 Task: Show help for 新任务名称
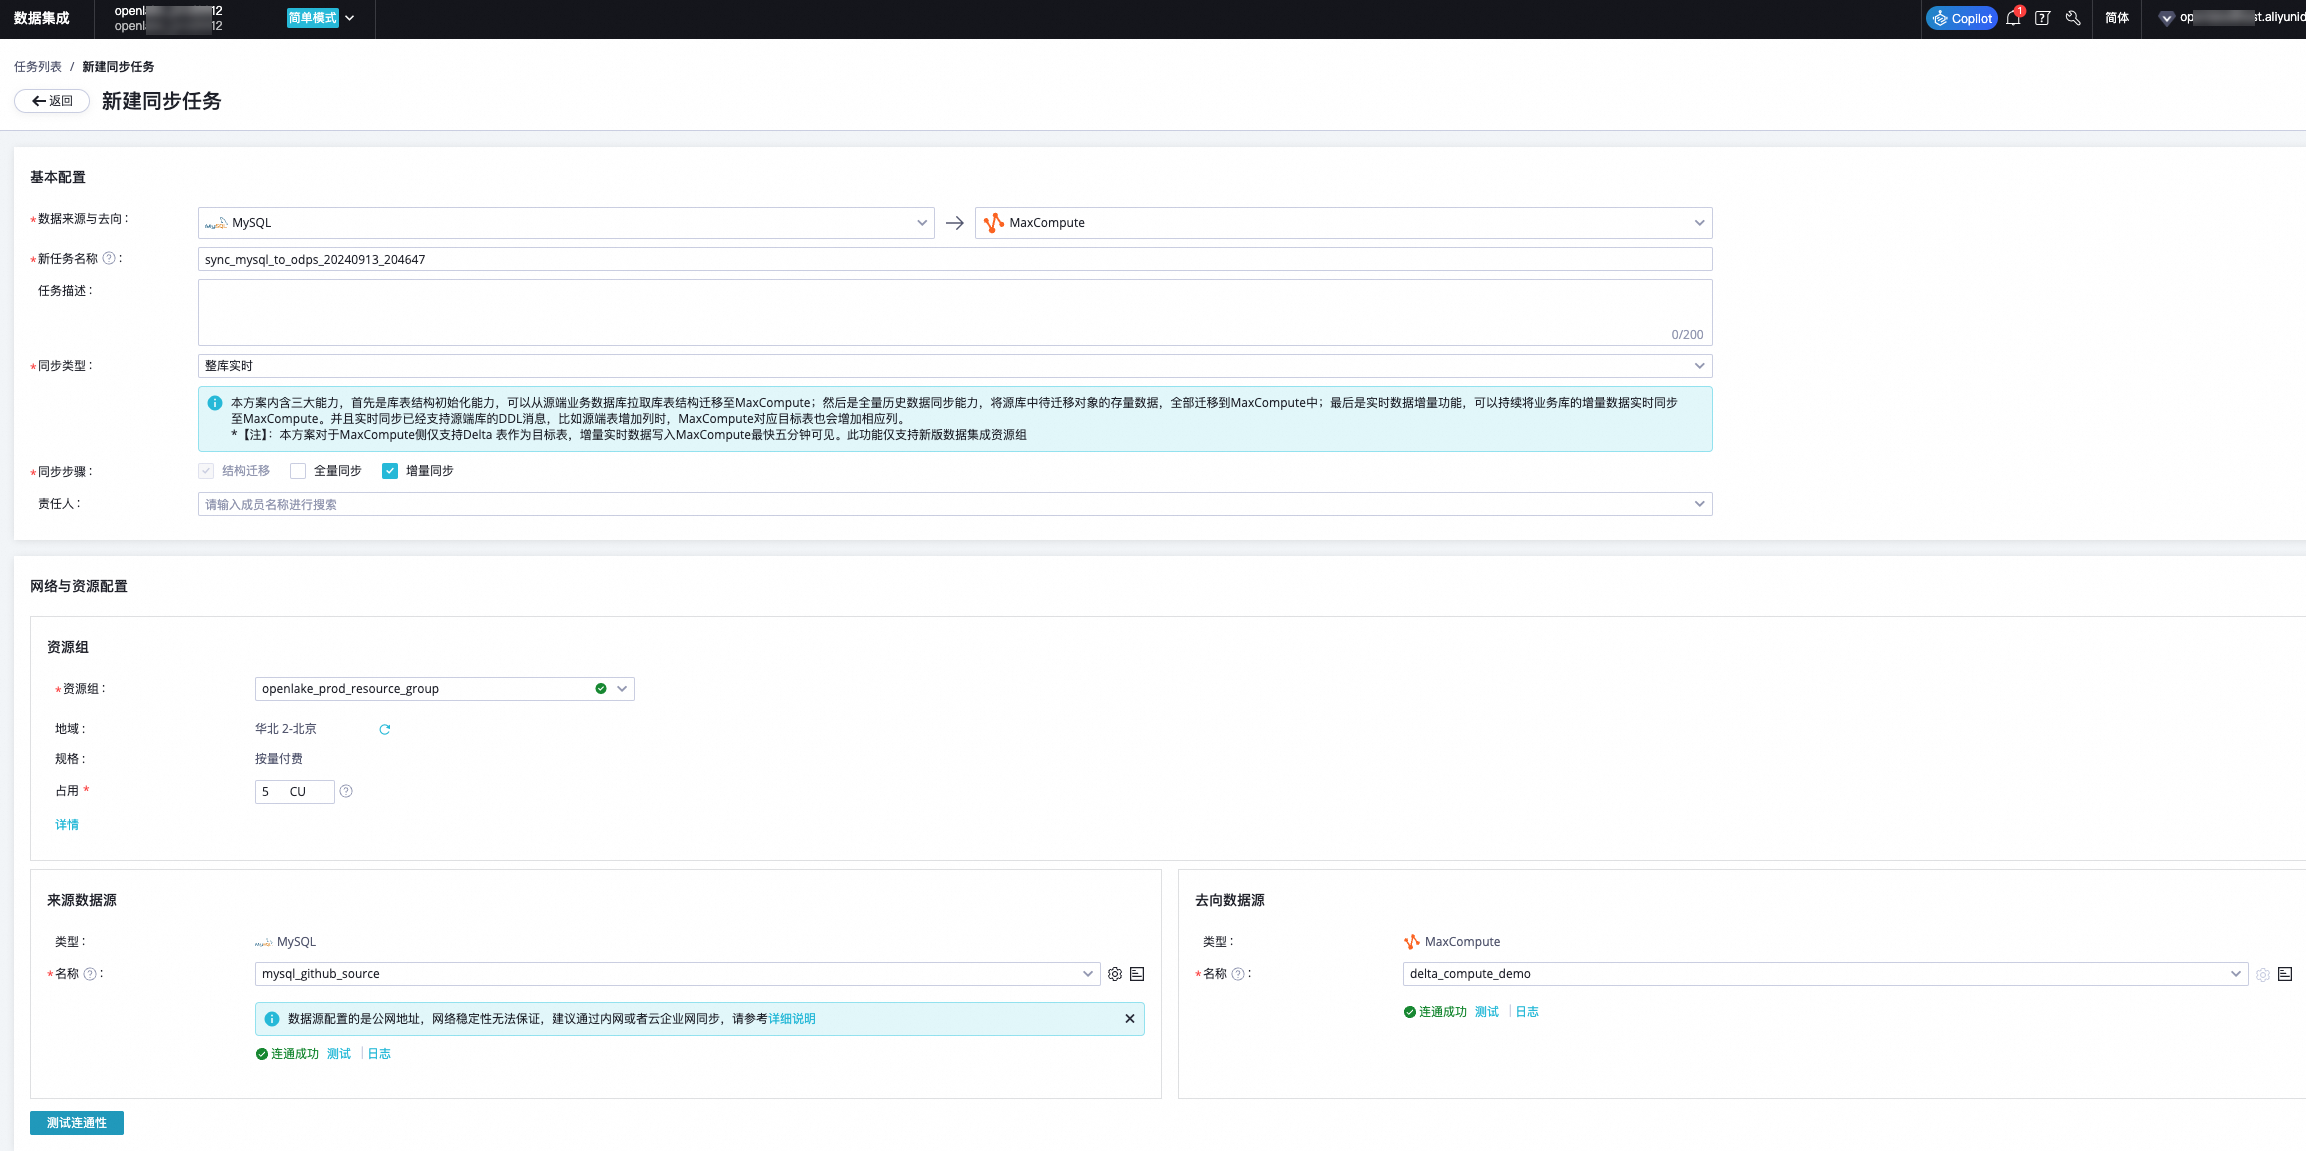coord(110,258)
